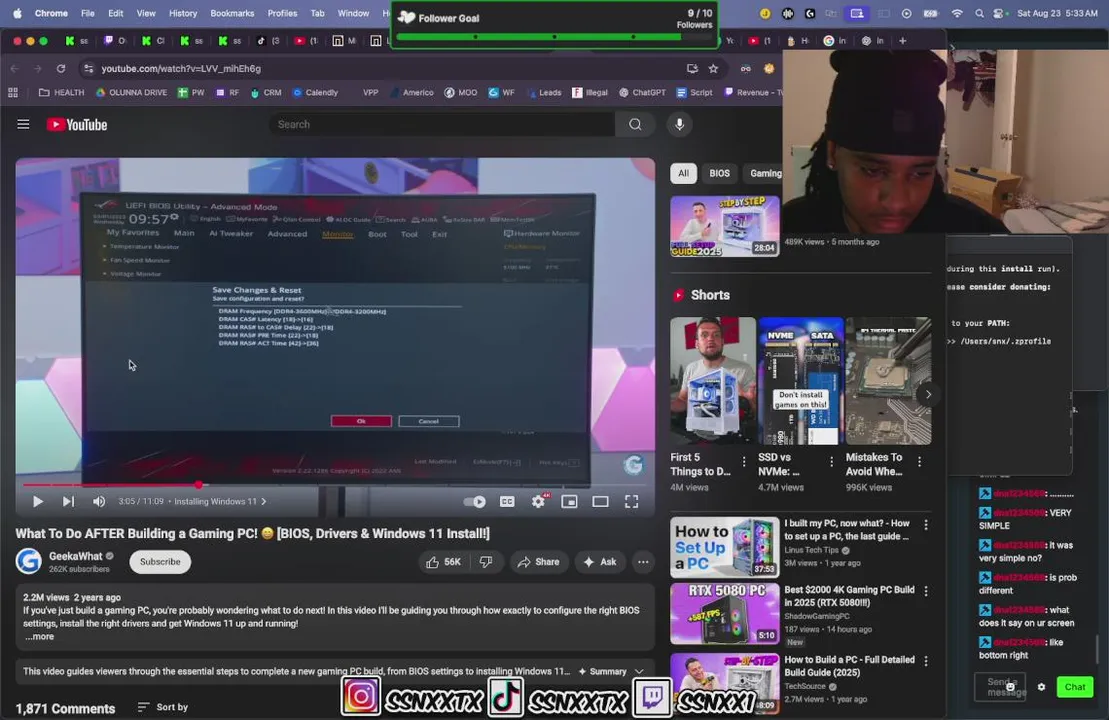The image size is (1109, 720).
Task: Open the ChatGPT bookmark
Action: point(642,93)
